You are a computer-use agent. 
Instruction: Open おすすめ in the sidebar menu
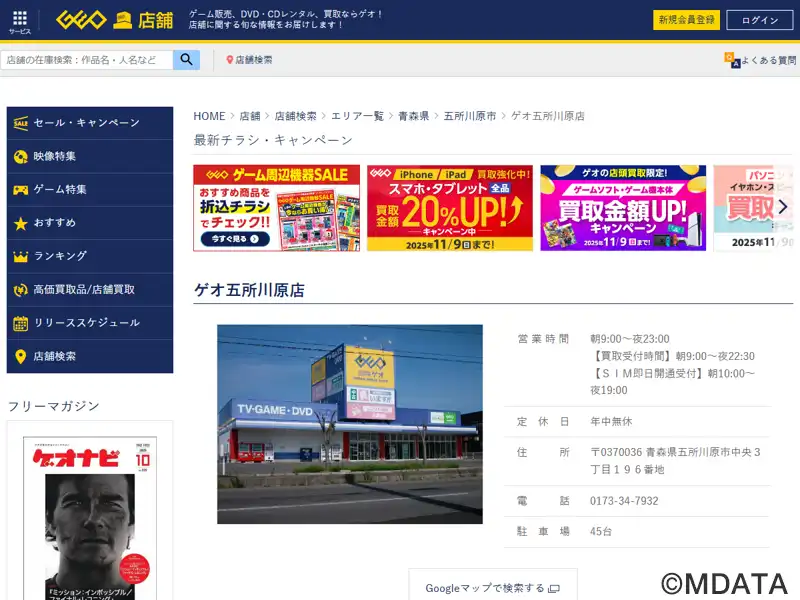coord(90,223)
